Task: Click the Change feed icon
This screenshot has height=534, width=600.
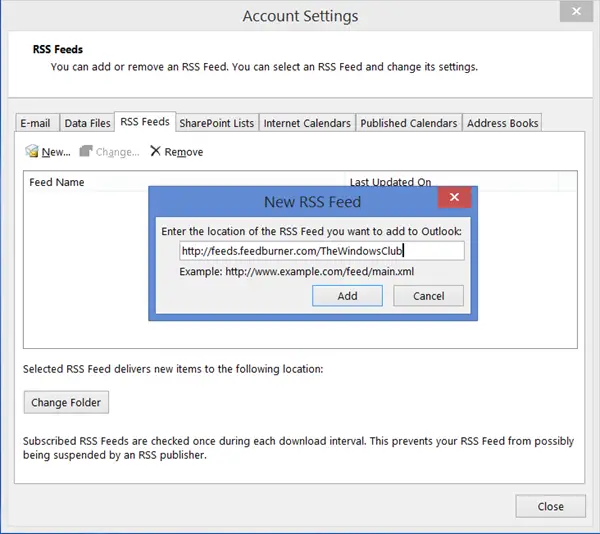Action: click(x=86, y=152)
